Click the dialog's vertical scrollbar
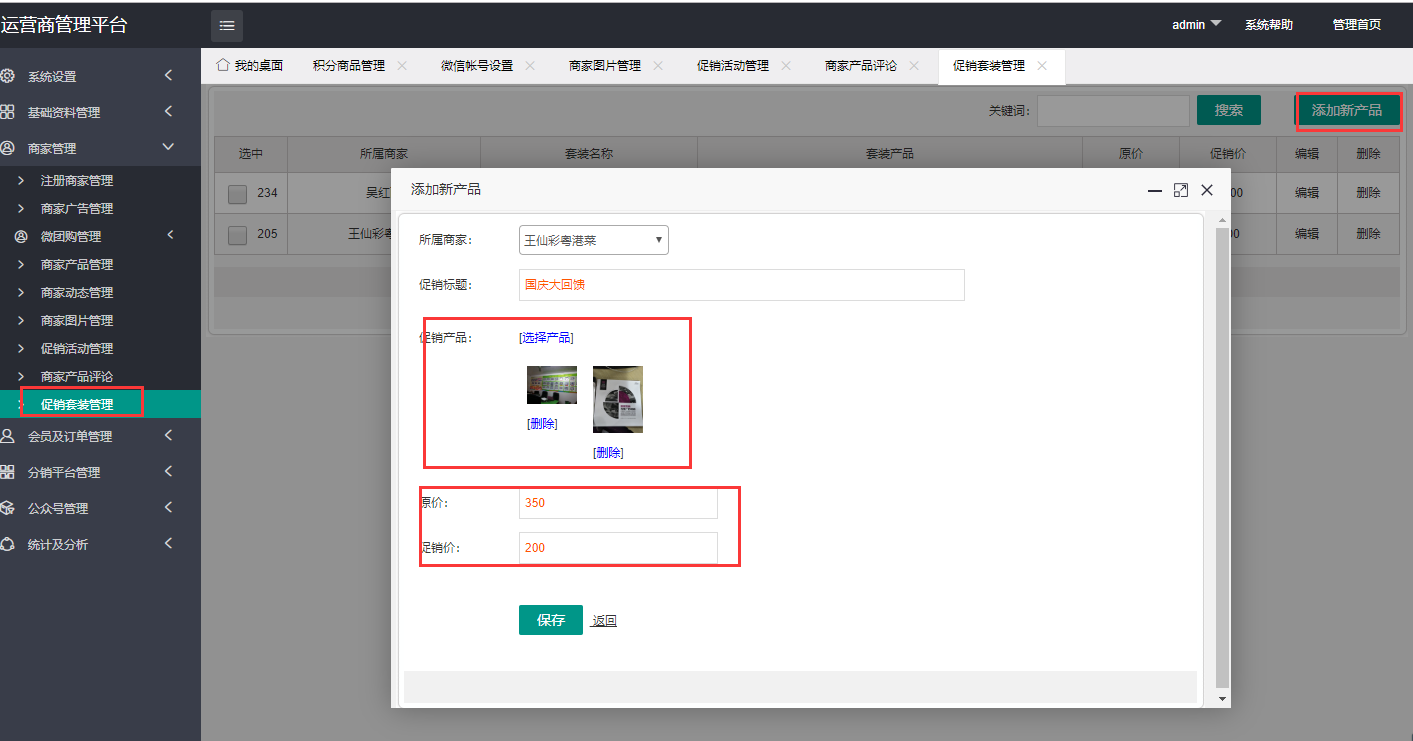1413x741 pixels. pos(1221,450)
